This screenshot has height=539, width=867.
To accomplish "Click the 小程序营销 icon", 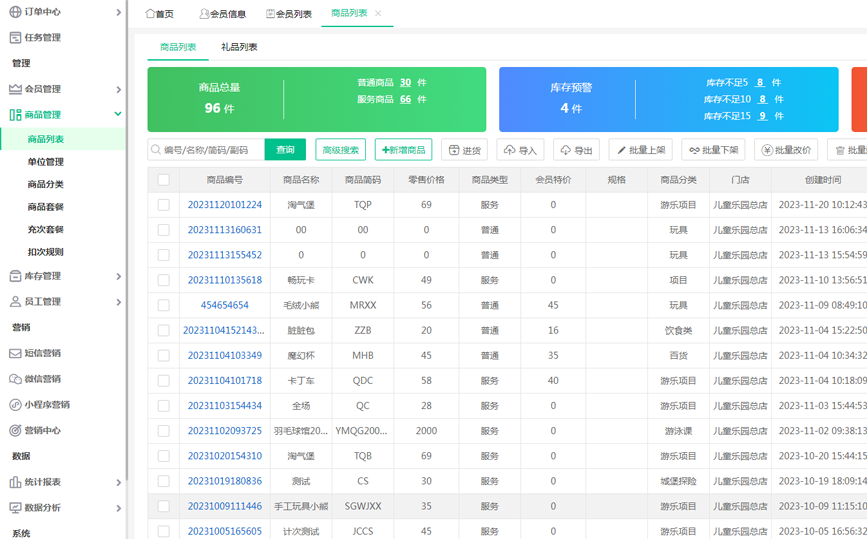I will point(15,405).
